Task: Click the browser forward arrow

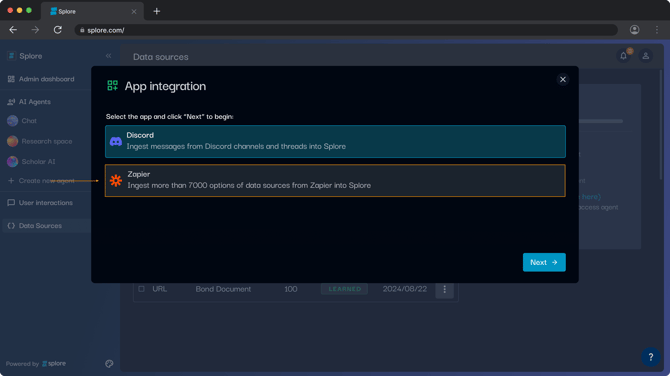Action: 35,30
